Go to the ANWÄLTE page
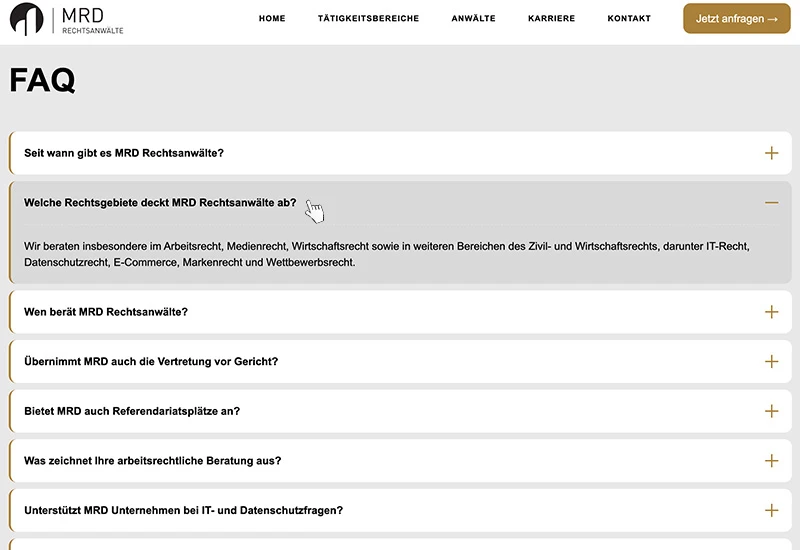800x550 pixels. 473,18
